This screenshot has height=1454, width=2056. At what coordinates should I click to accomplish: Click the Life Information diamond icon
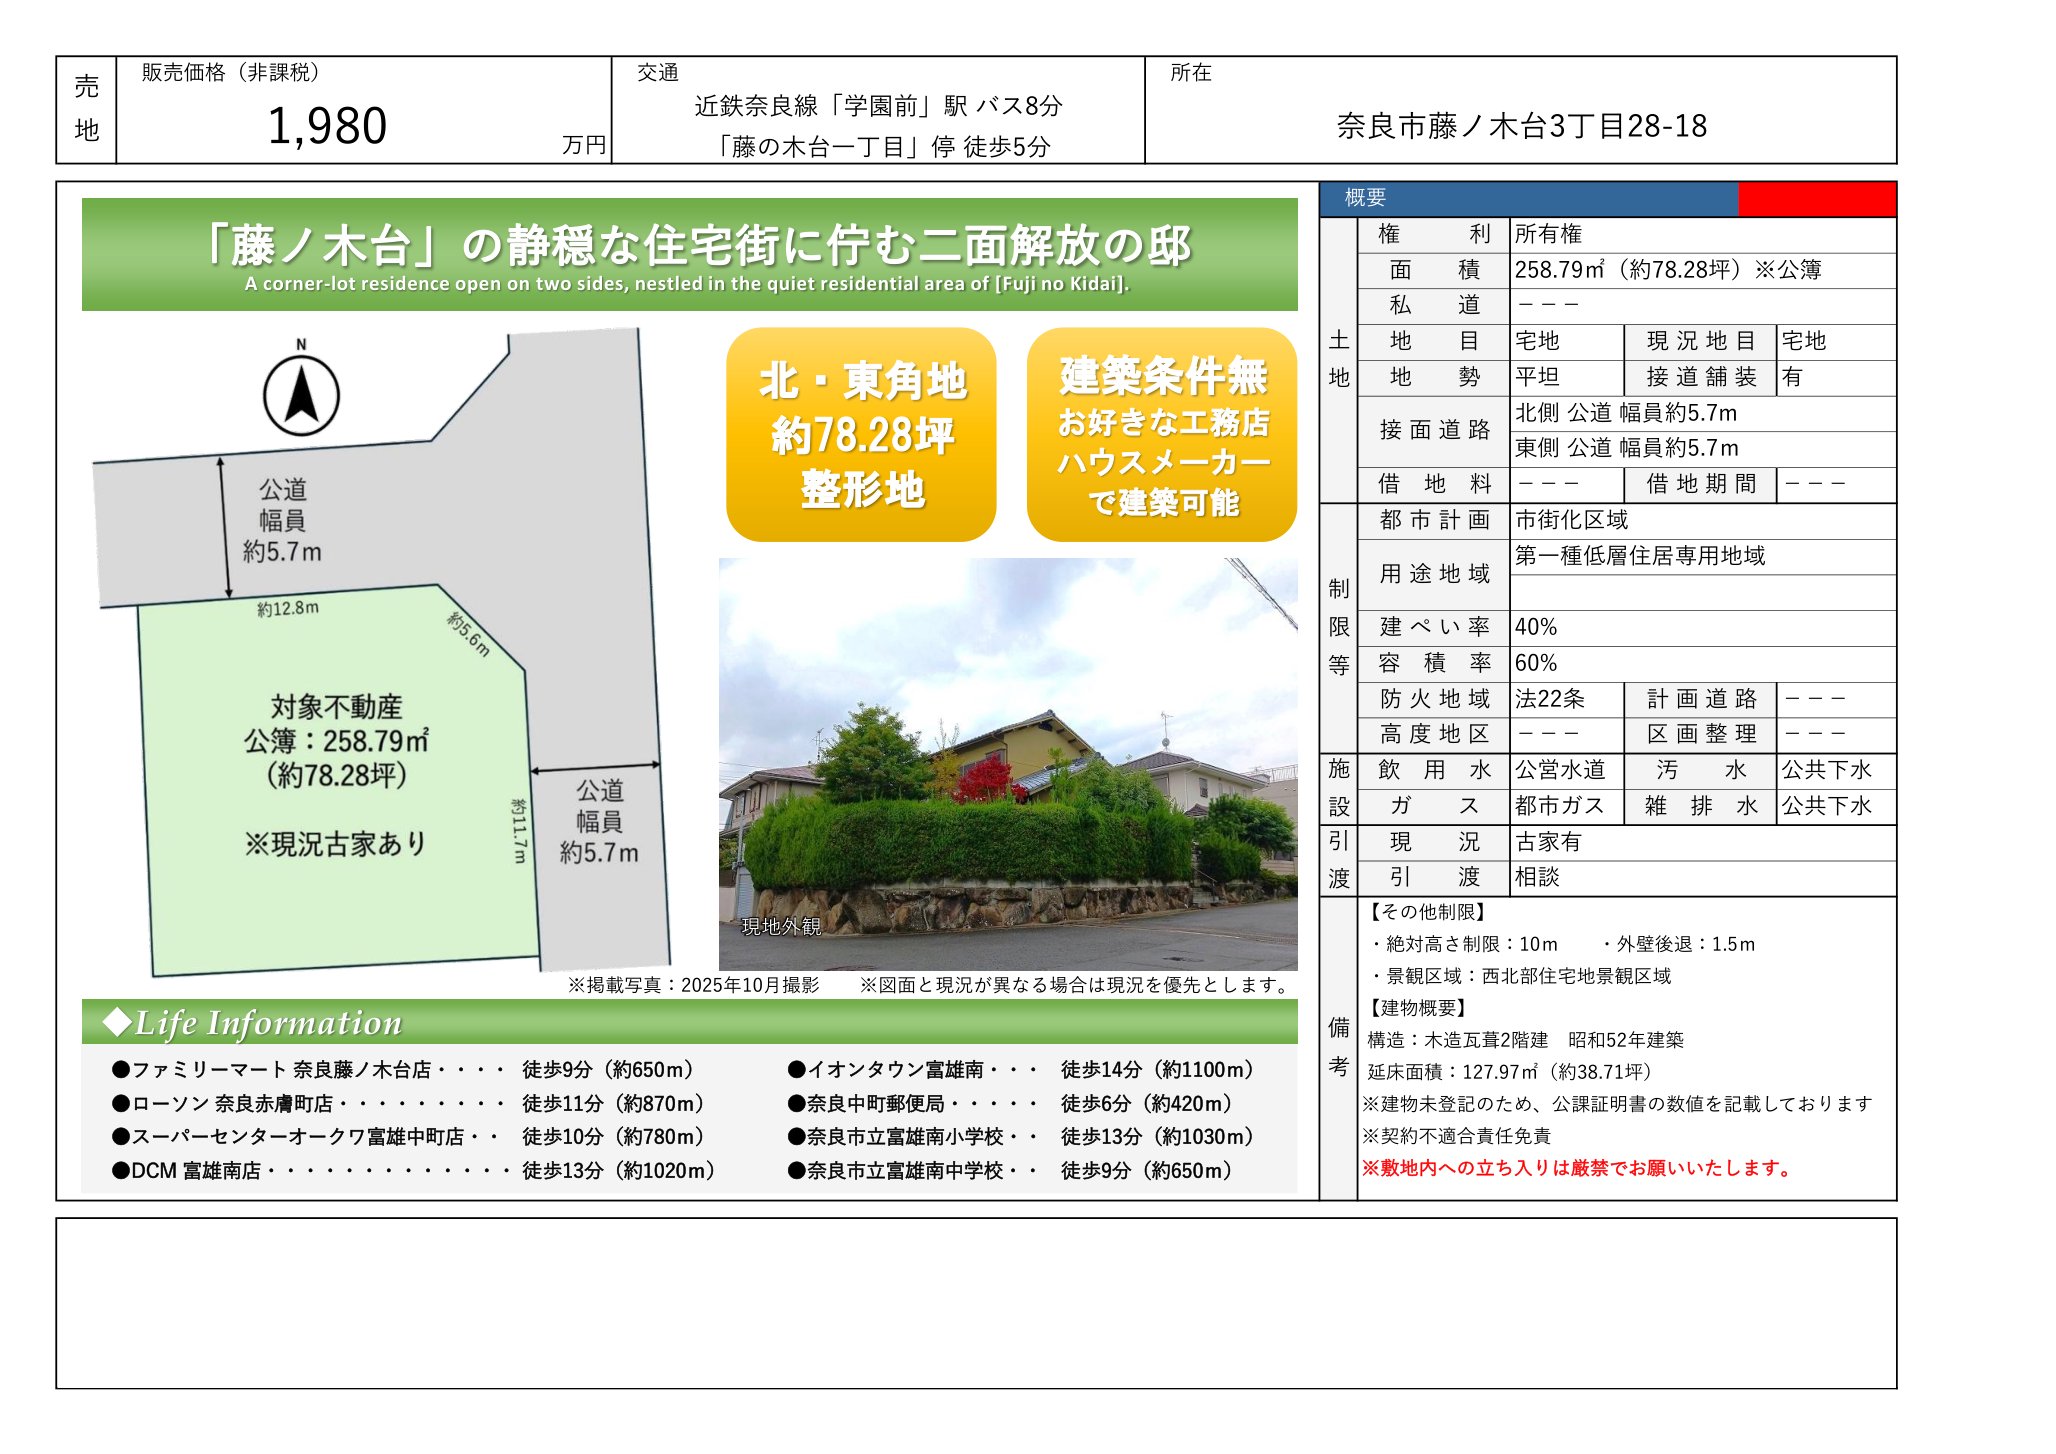pyautogui.click(x=117, y=1022)
